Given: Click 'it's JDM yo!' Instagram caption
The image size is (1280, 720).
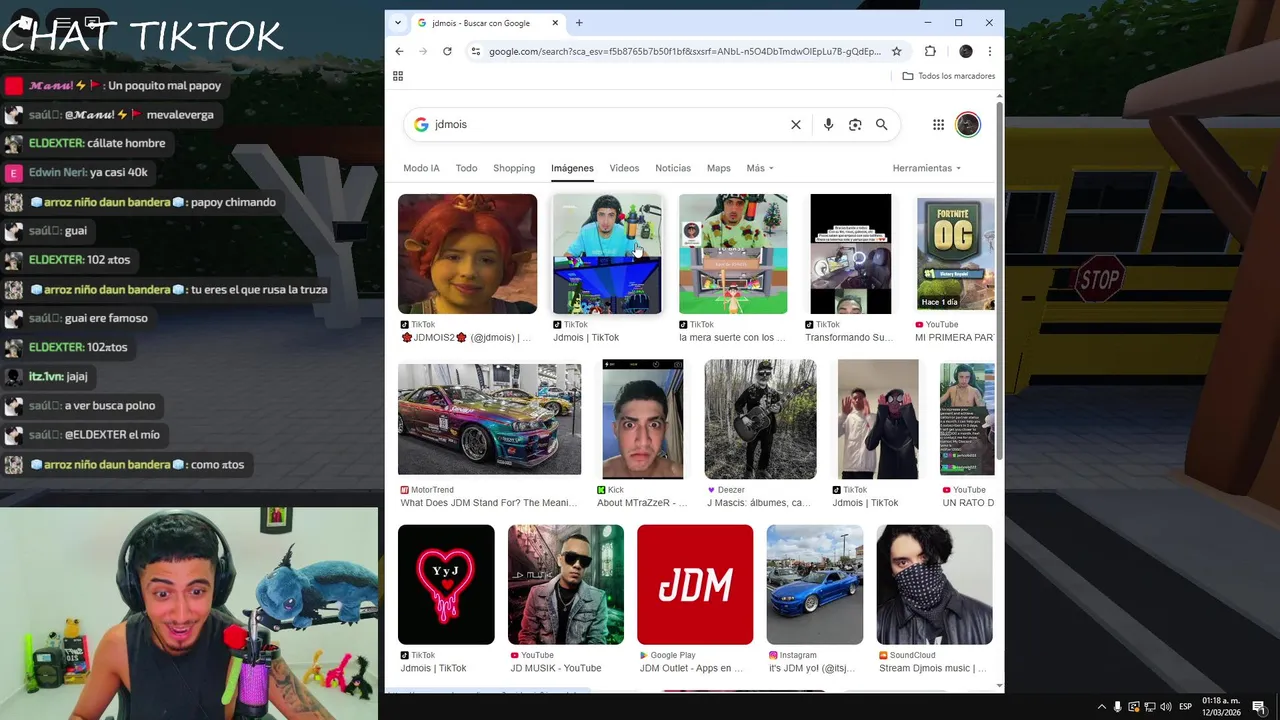Looking at the screenshot, I should [x=812, y=668].
